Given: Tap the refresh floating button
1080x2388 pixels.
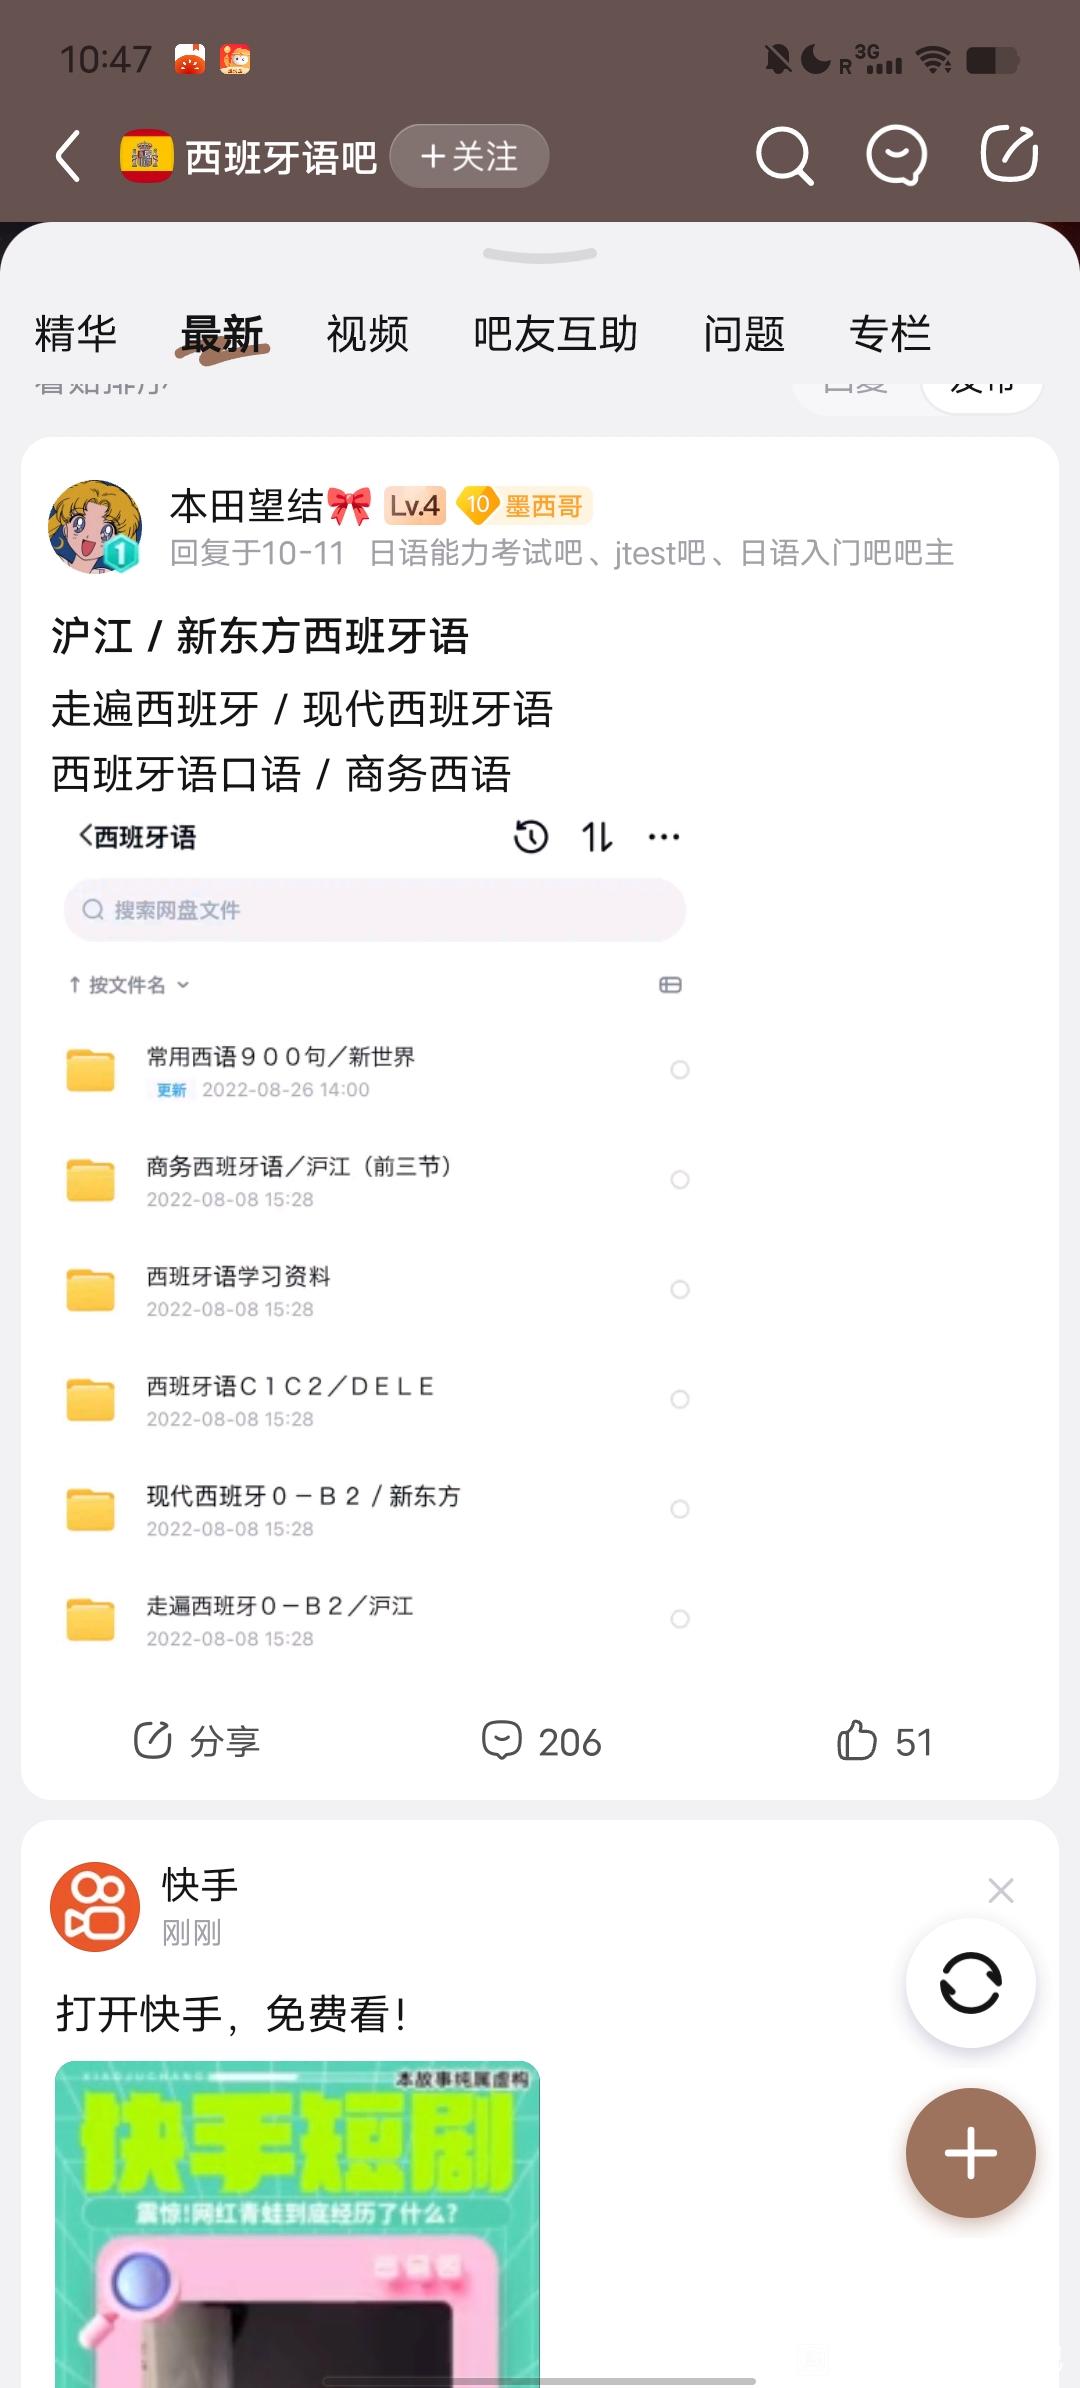Looking at the screenshot, I should pos(970,1982).
